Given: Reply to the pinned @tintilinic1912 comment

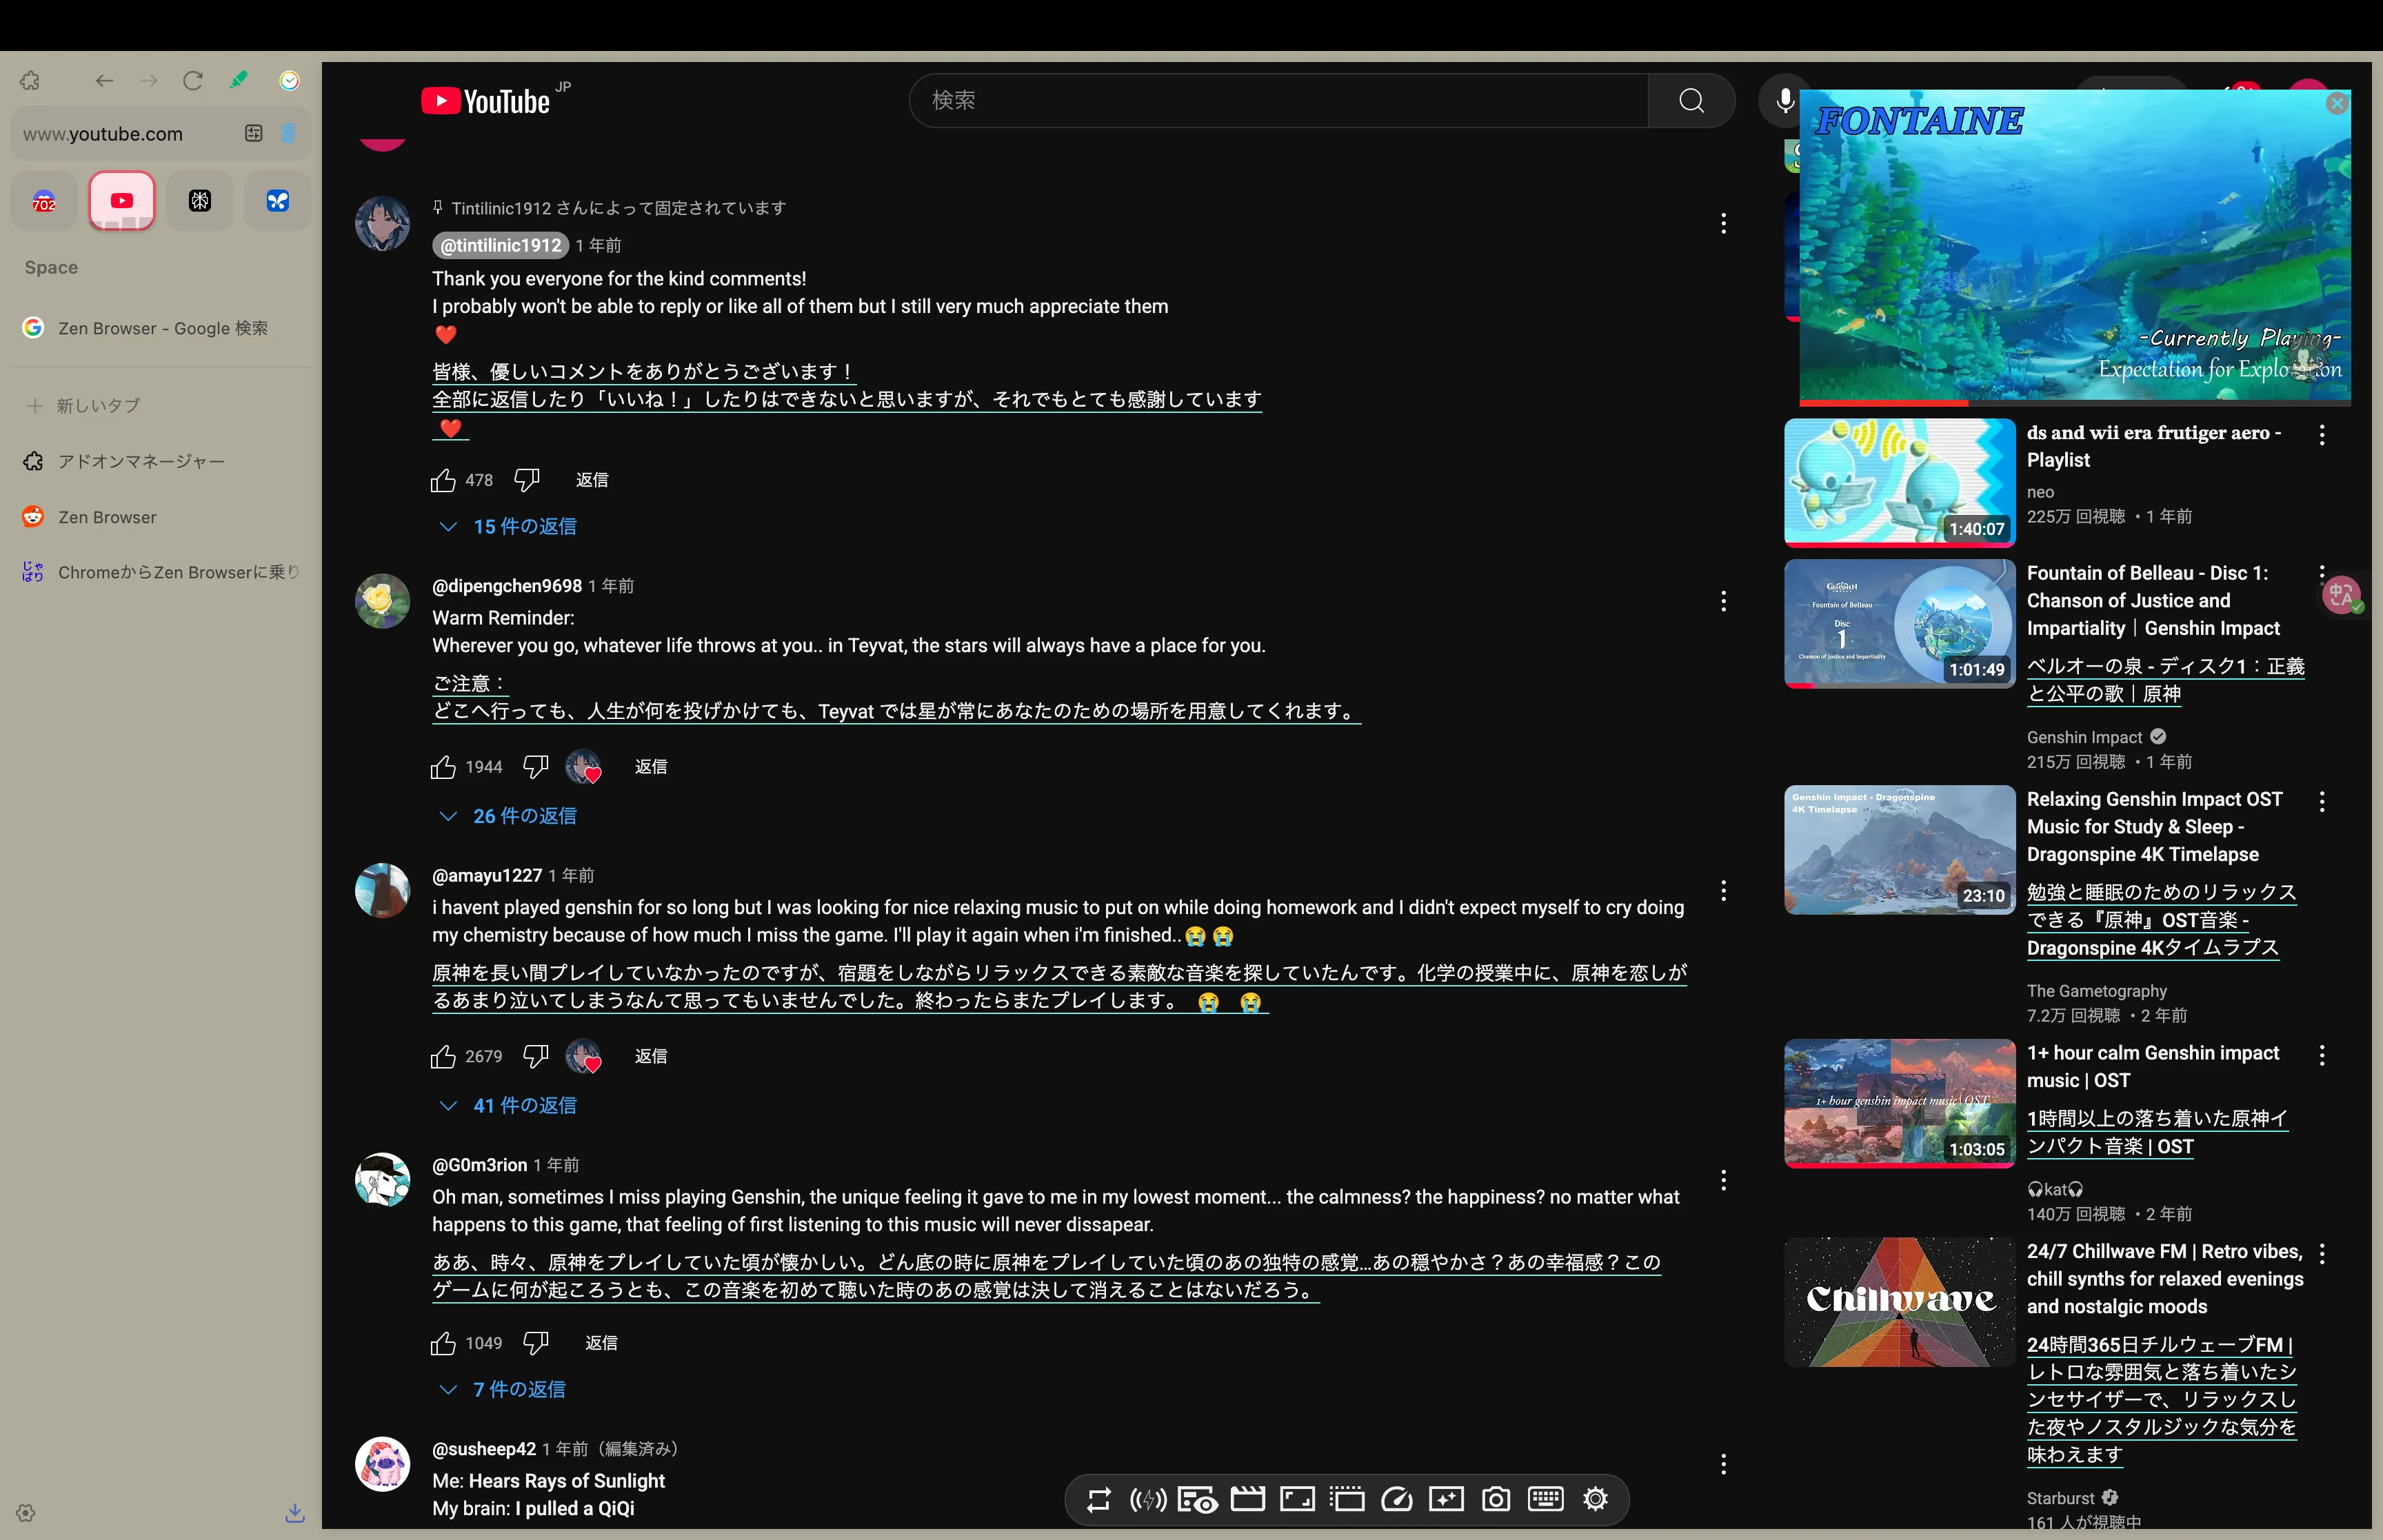Looking at the screenshot, I should [592, 480].
